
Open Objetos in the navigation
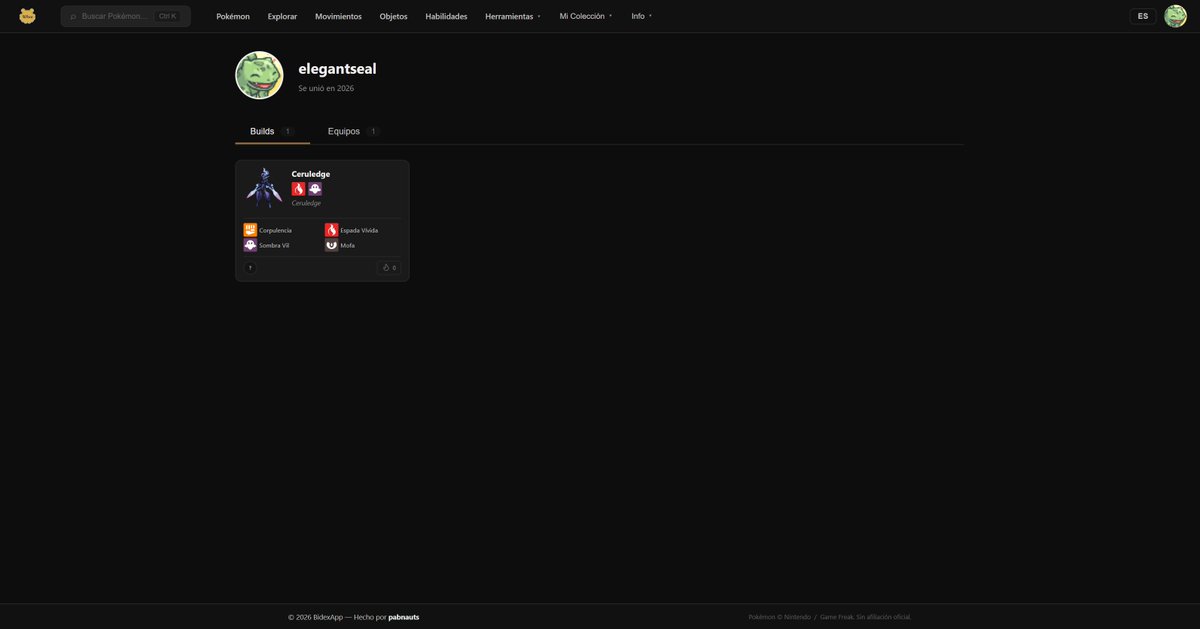coord(393,16)
